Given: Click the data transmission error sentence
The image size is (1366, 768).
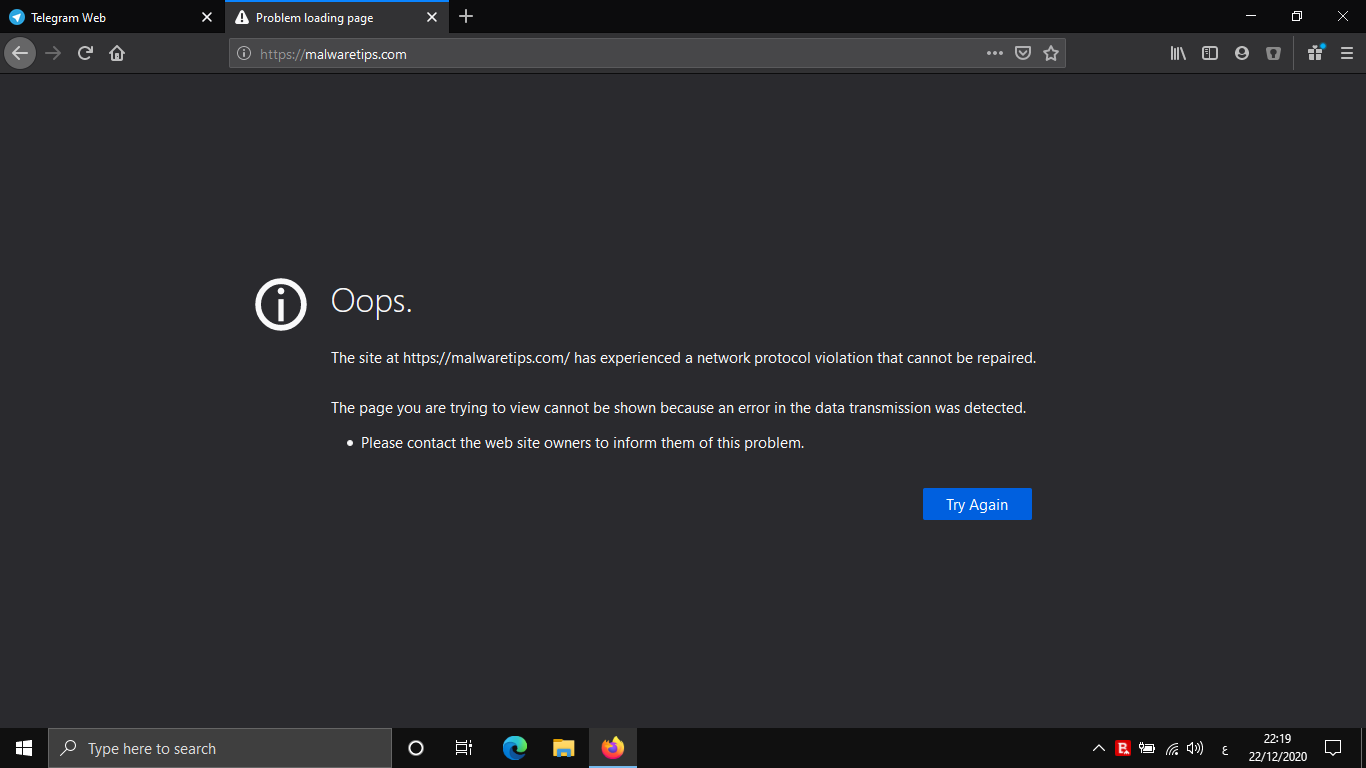Looking at the screenshot, I should tap(678, 408).
